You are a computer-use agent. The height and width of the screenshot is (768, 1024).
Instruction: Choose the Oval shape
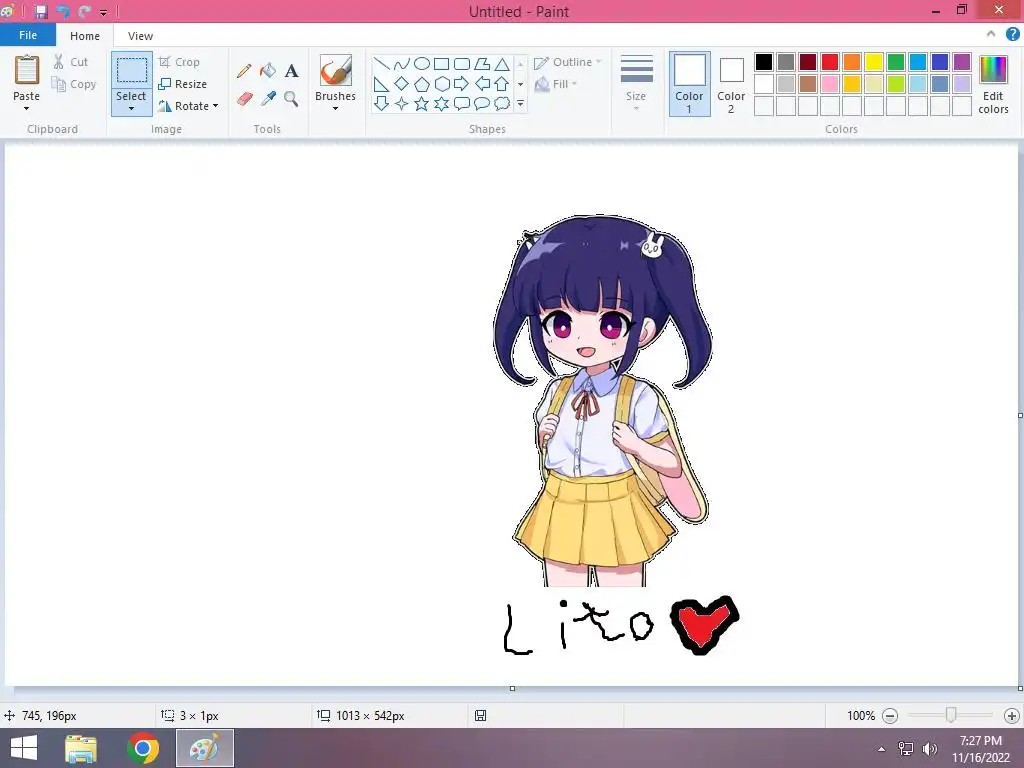point(422,63)
